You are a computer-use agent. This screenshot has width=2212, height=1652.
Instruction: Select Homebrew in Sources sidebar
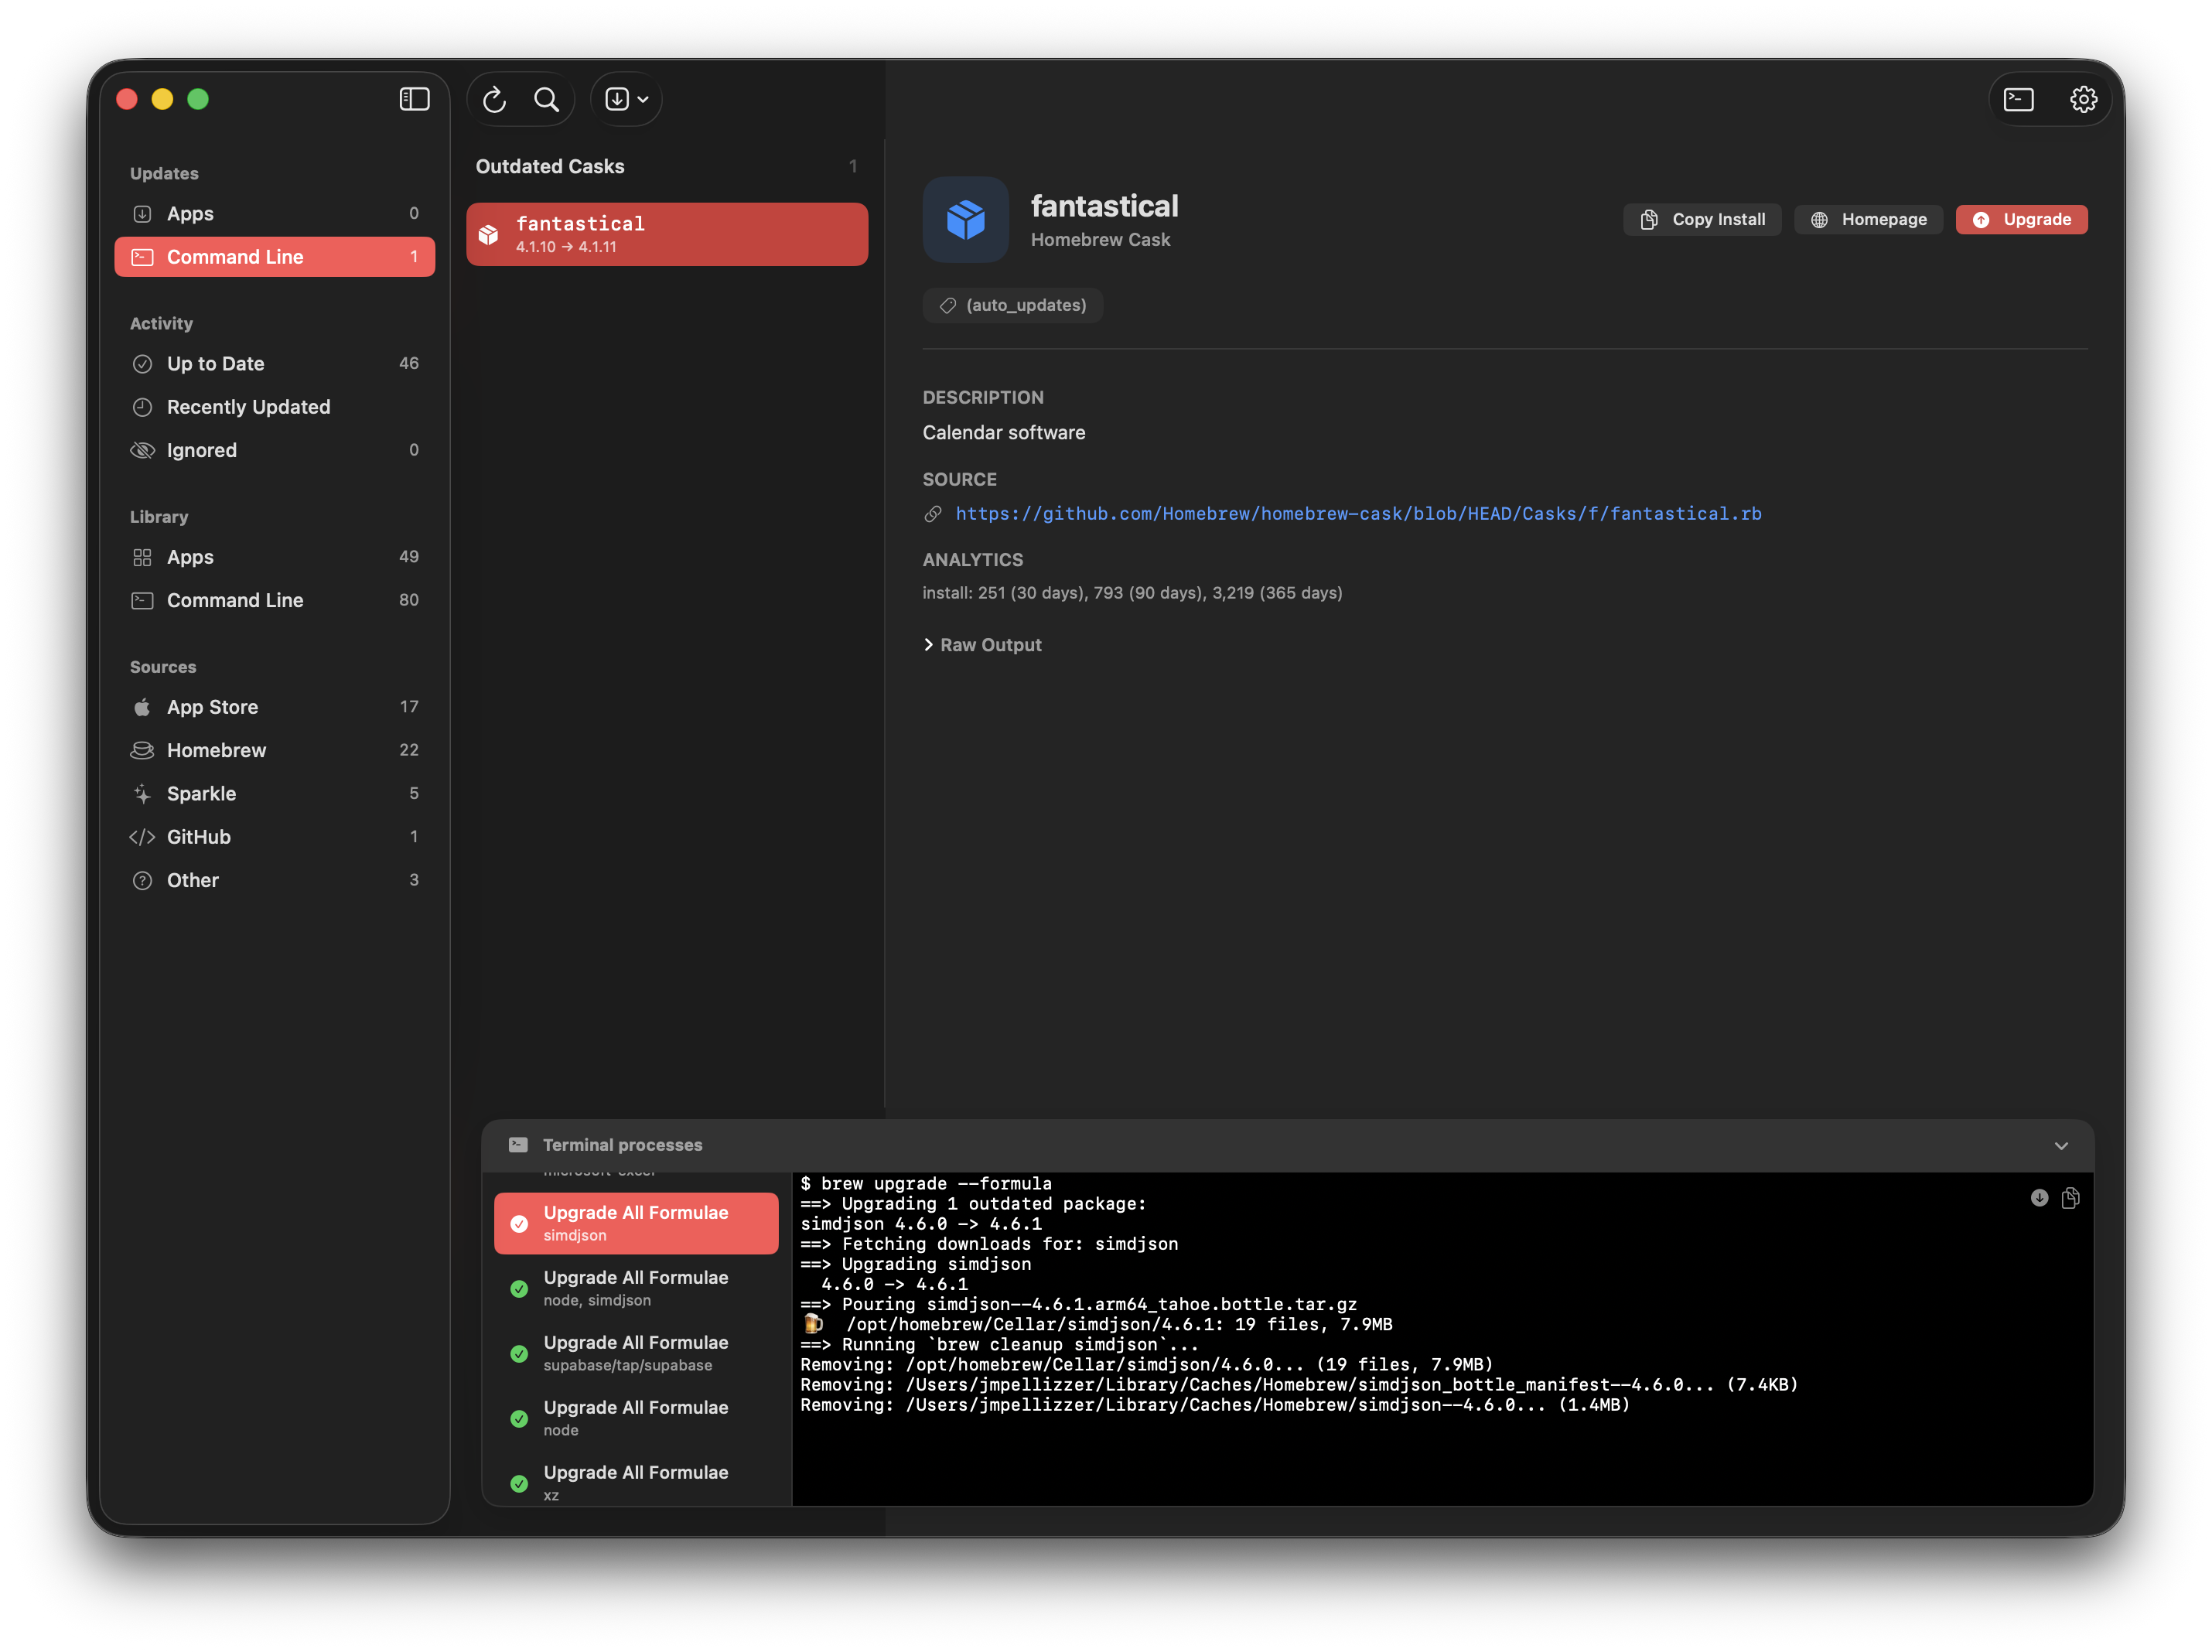pyautogui.click(x=216, y=750)
